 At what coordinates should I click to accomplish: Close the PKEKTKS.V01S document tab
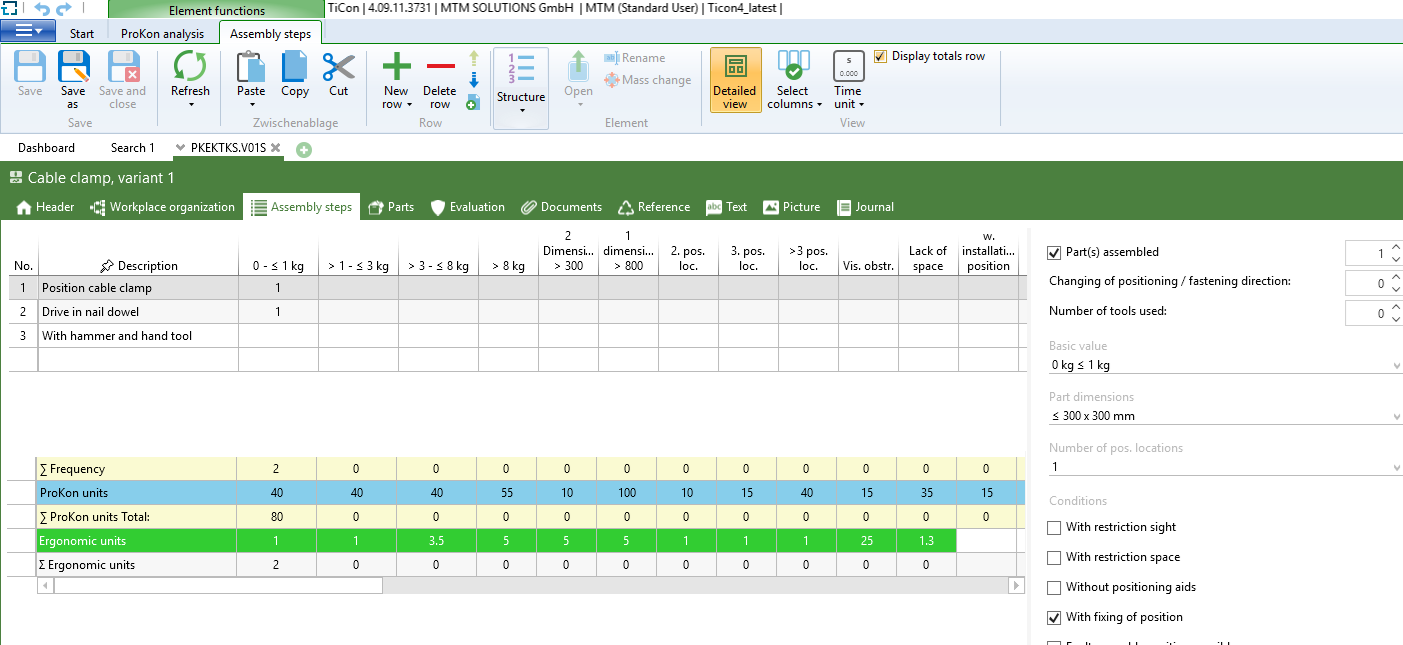pyautogui.click(x=276, y=148)
